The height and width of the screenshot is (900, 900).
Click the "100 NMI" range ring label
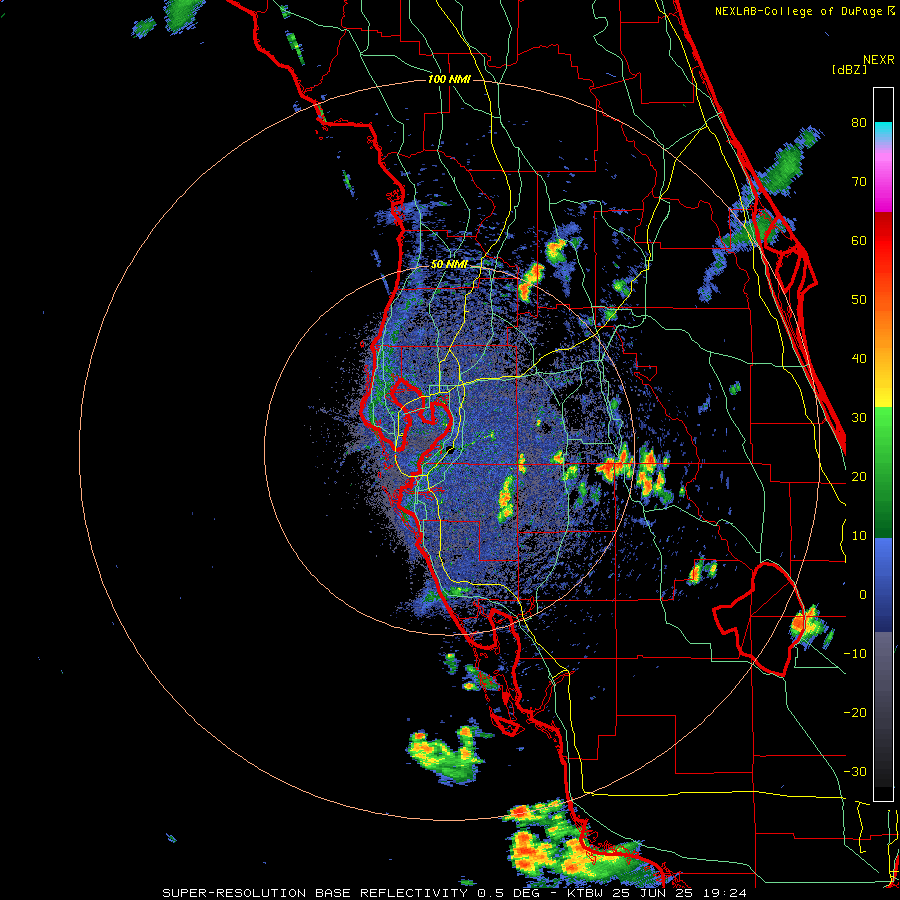[x=449, y=79]
